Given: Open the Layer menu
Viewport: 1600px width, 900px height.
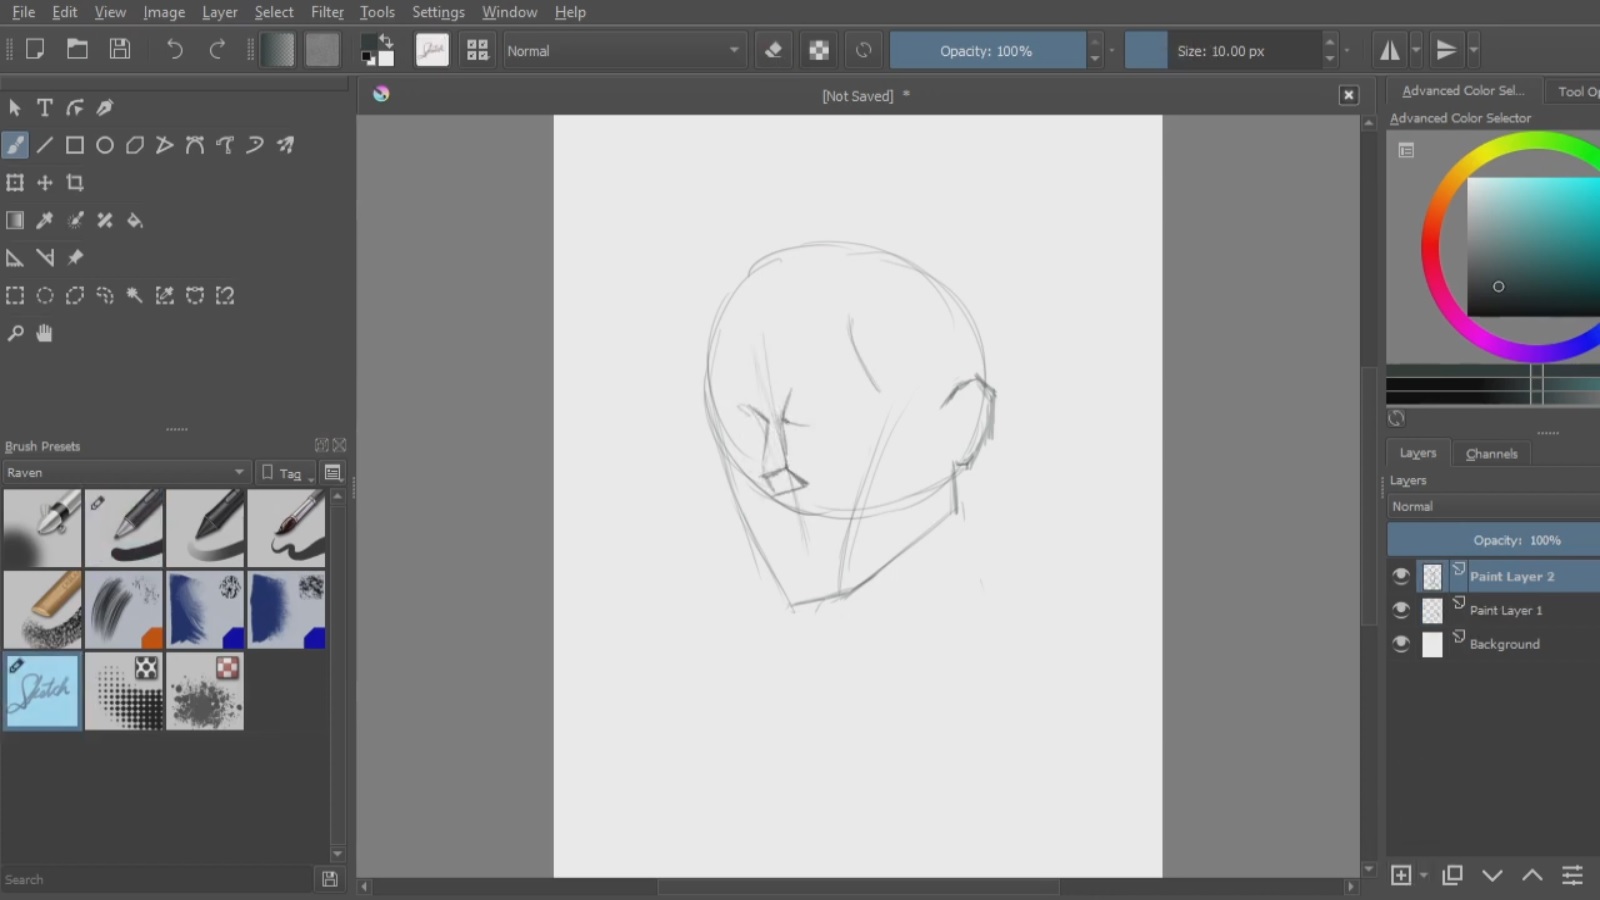Looking at the screenshot, I should 219,12.
